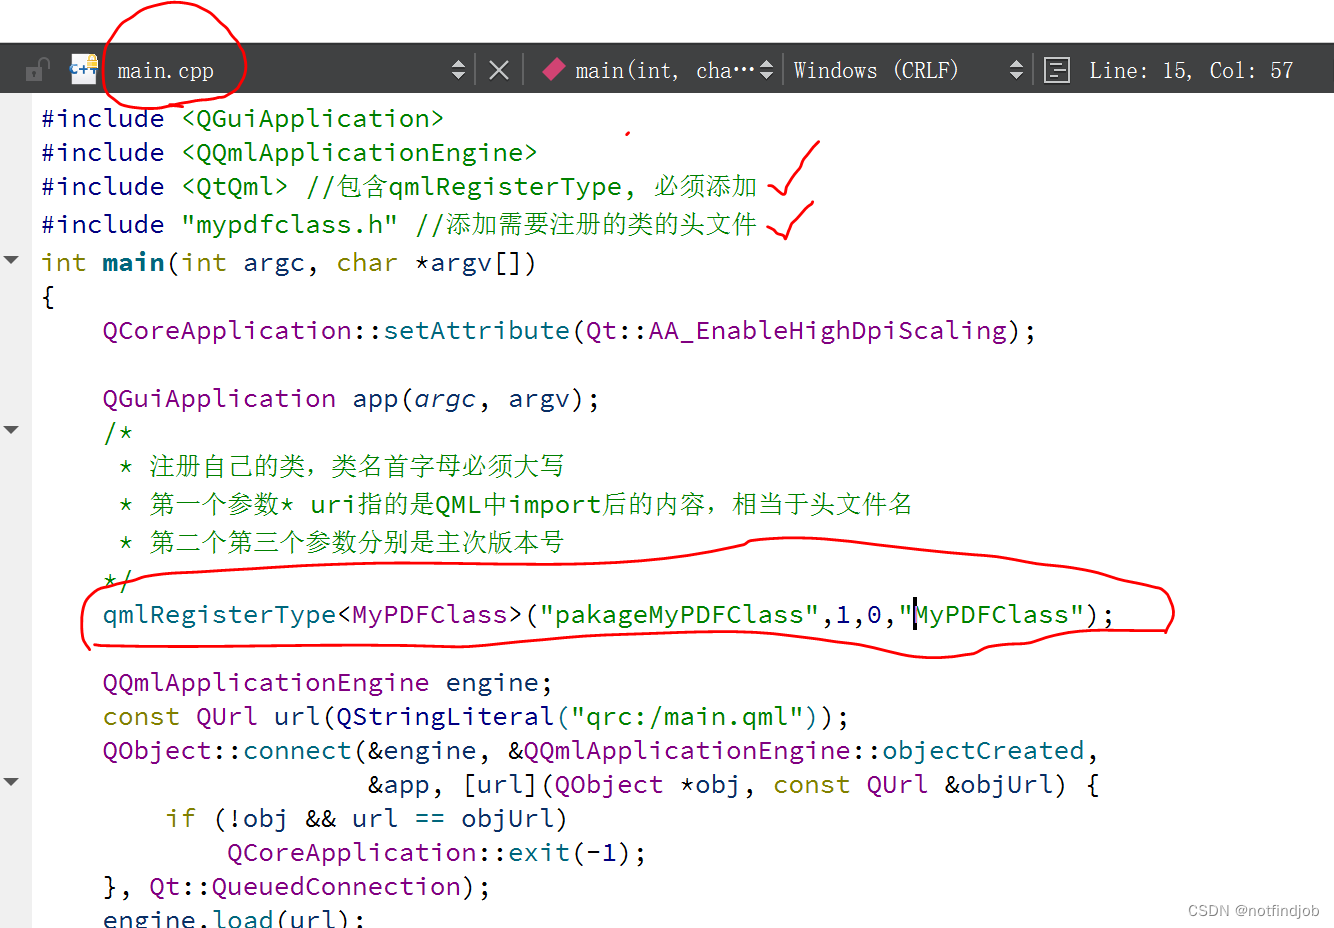Viewport: 1334px width, 928px height.
Task: Click the "pakageMyPDFClass" string
Action: pos(679,614)
